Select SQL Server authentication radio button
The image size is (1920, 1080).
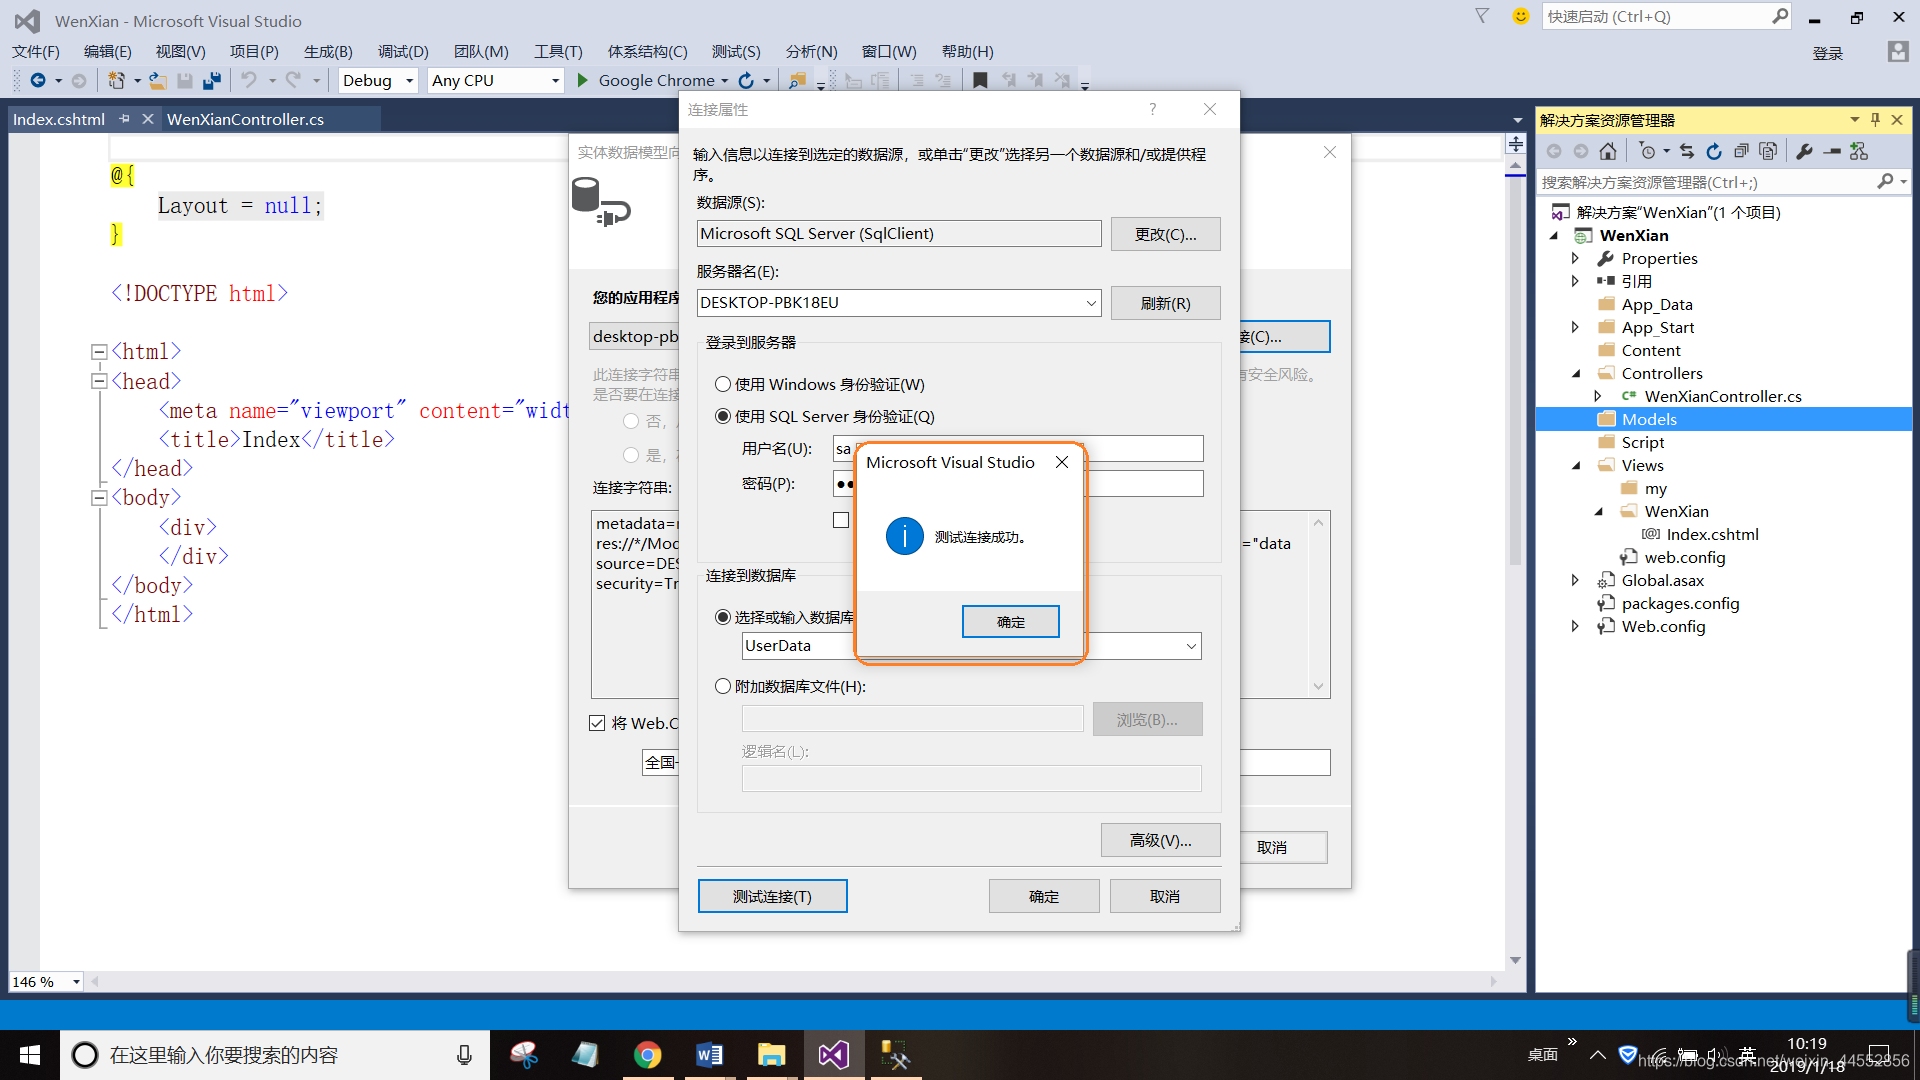coord(723,416)
